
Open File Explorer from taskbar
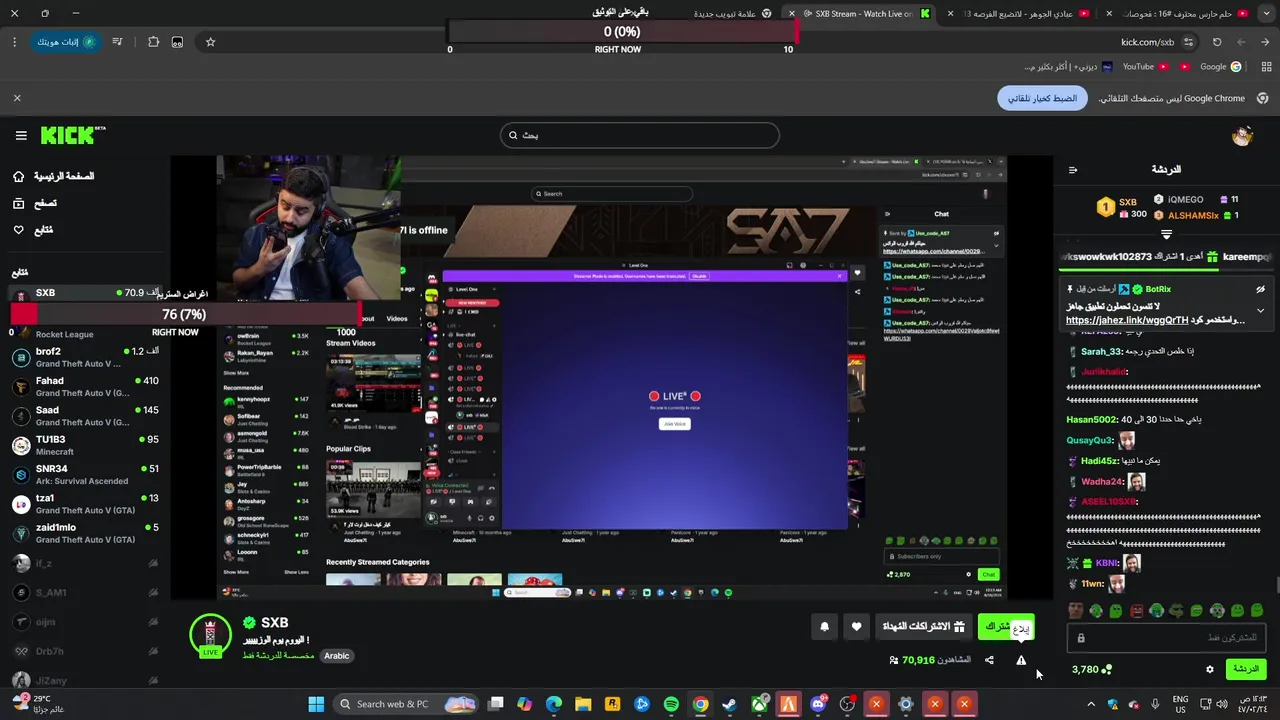coord(583,704)
